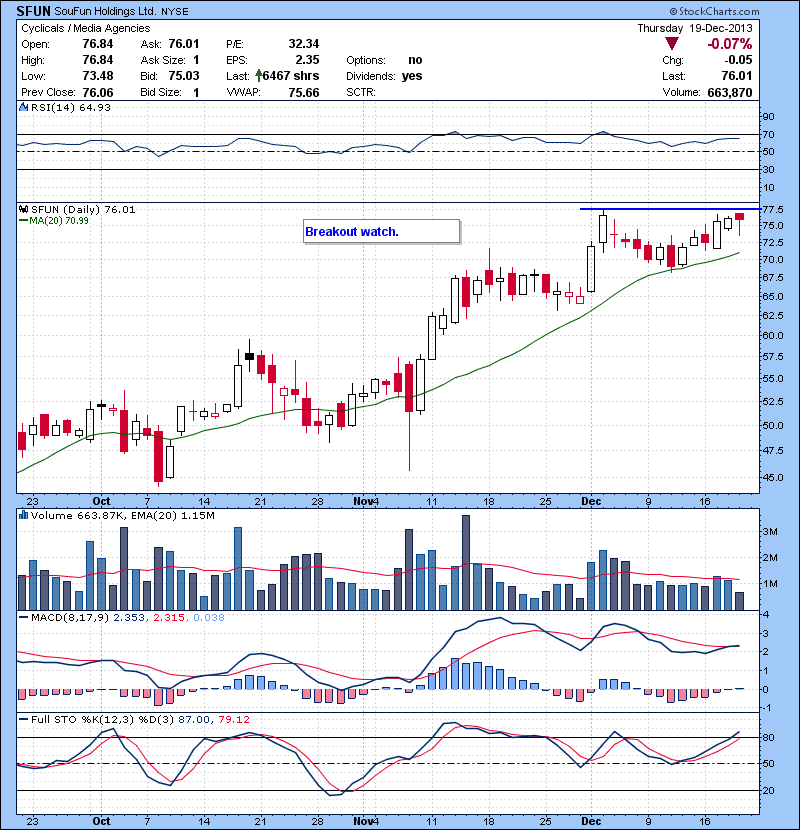Image resolution: width=800 pixels, height=830 pixels.
Task: Click the SouFun Holdings Ltd. company name
Action: pos(105,11)
